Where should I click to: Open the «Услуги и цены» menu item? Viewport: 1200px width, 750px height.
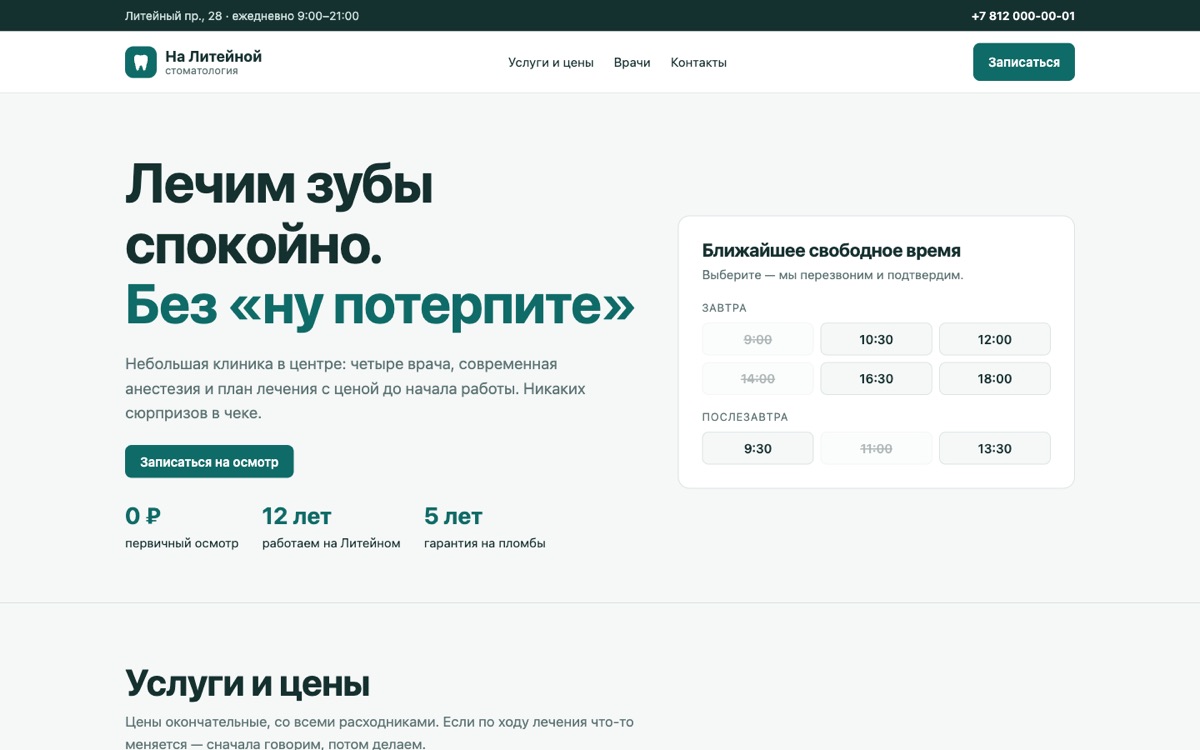[x=551, y=62]
